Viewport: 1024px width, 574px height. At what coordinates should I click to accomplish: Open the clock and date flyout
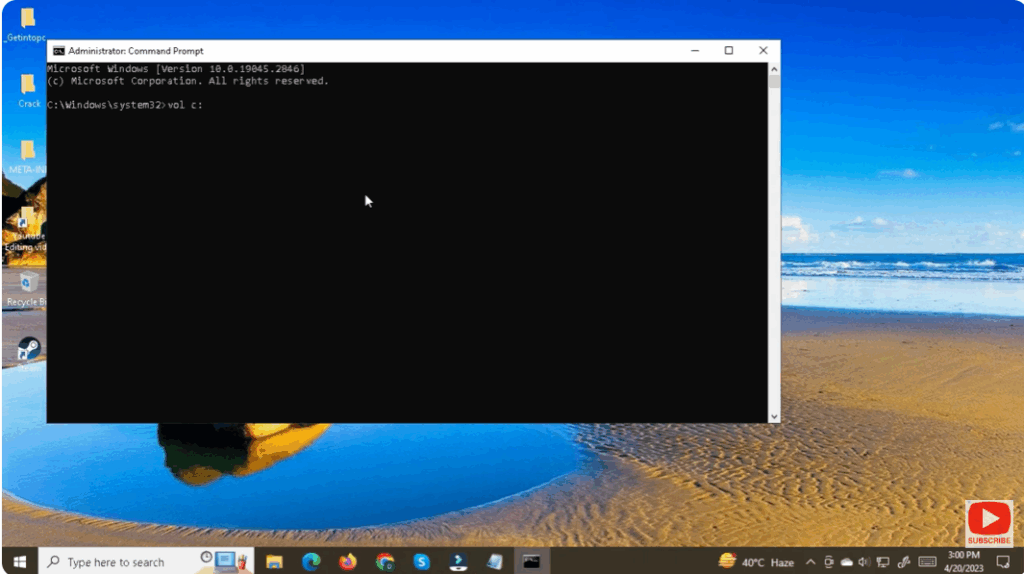[963, 561]
